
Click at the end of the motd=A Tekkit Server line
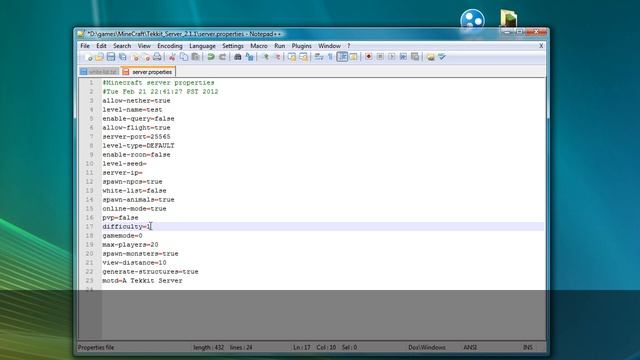pos(183,281)
